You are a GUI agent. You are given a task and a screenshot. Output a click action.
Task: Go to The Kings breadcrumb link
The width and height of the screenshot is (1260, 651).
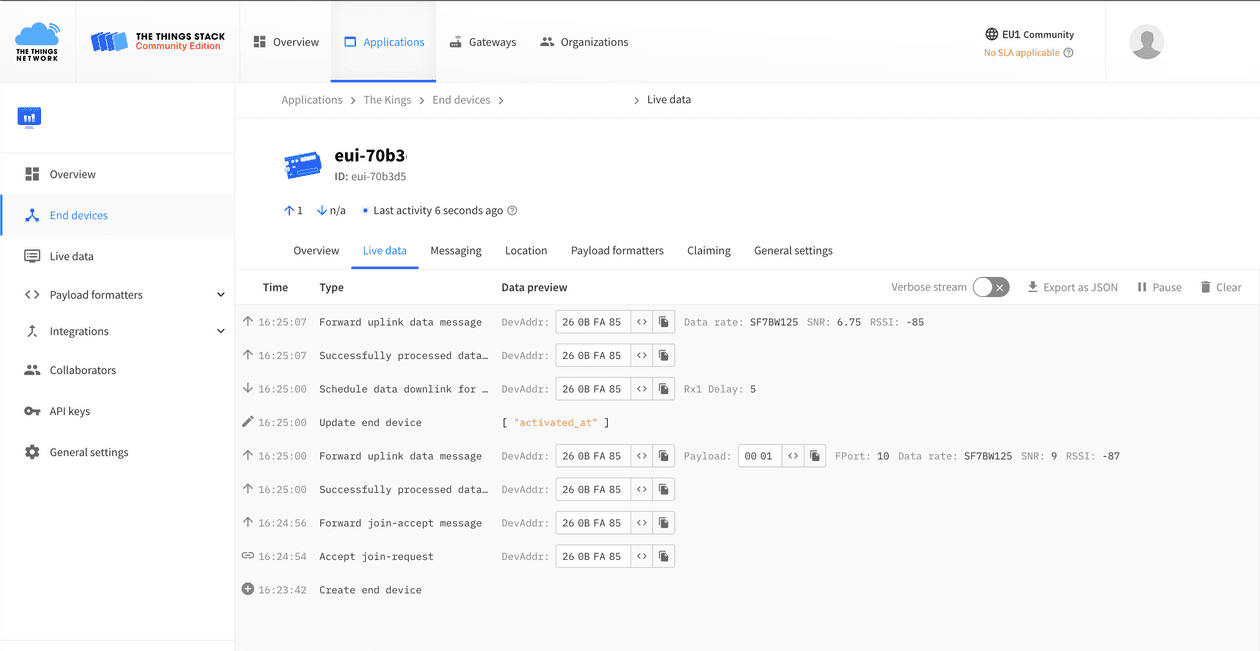pyautogui.click(x=387, y=99)
